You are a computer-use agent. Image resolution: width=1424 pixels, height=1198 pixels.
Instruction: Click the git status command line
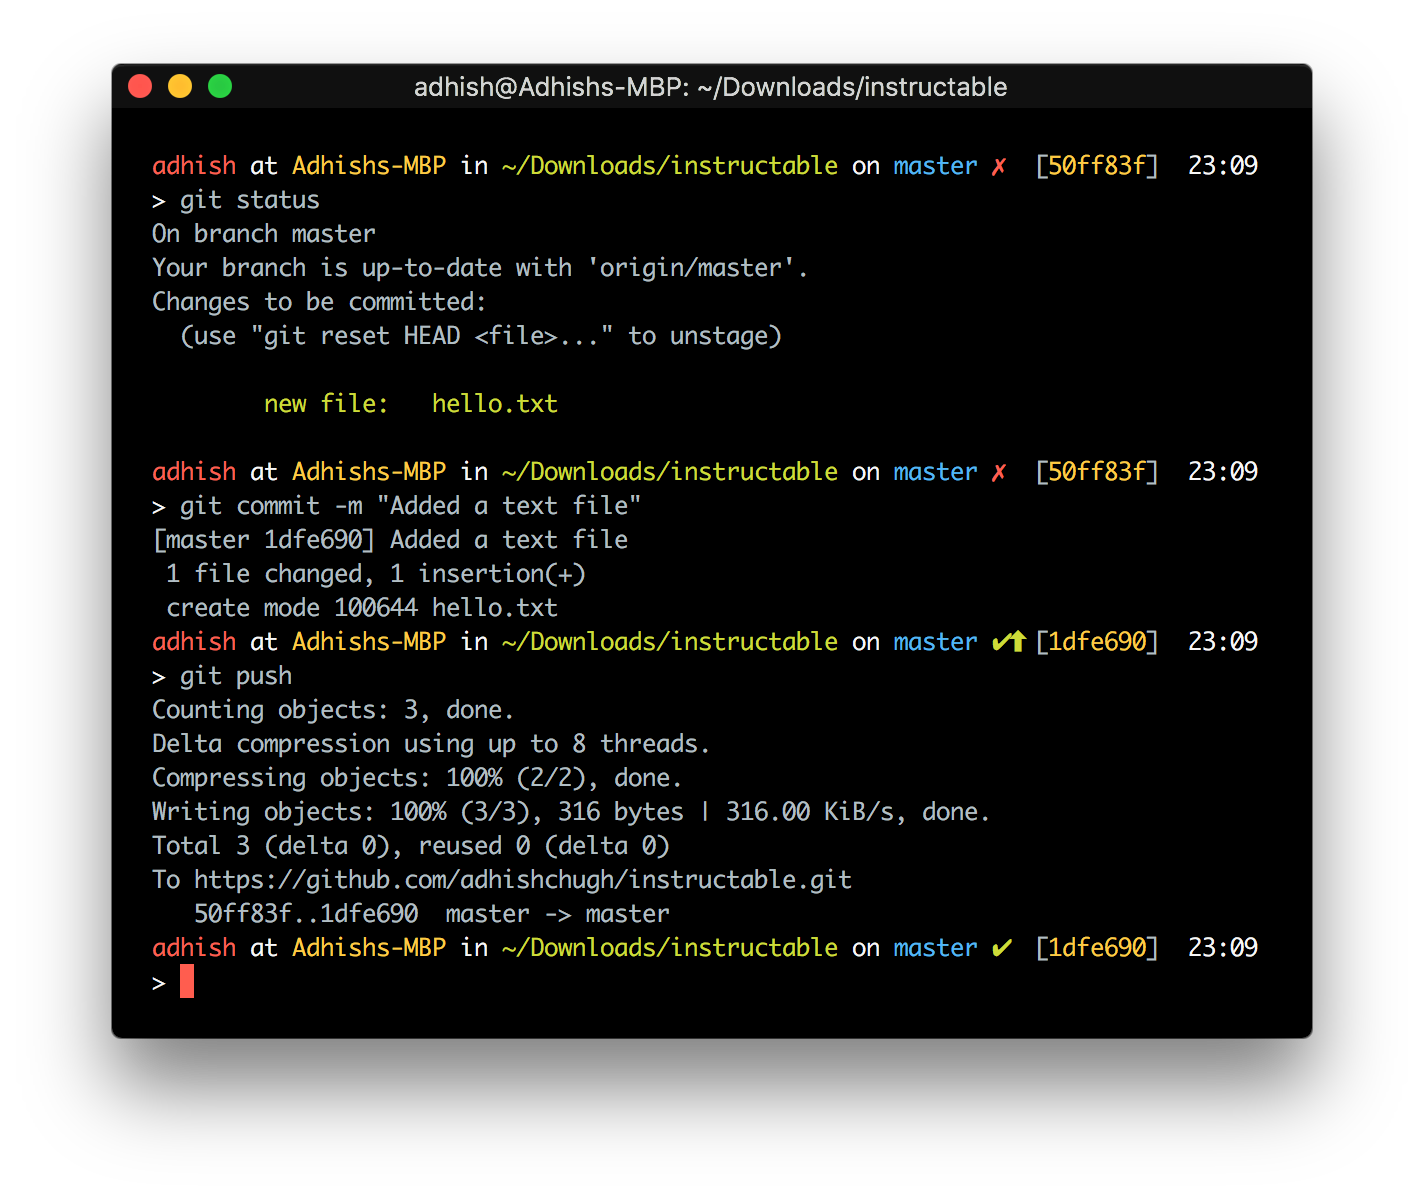pos(249,199)
